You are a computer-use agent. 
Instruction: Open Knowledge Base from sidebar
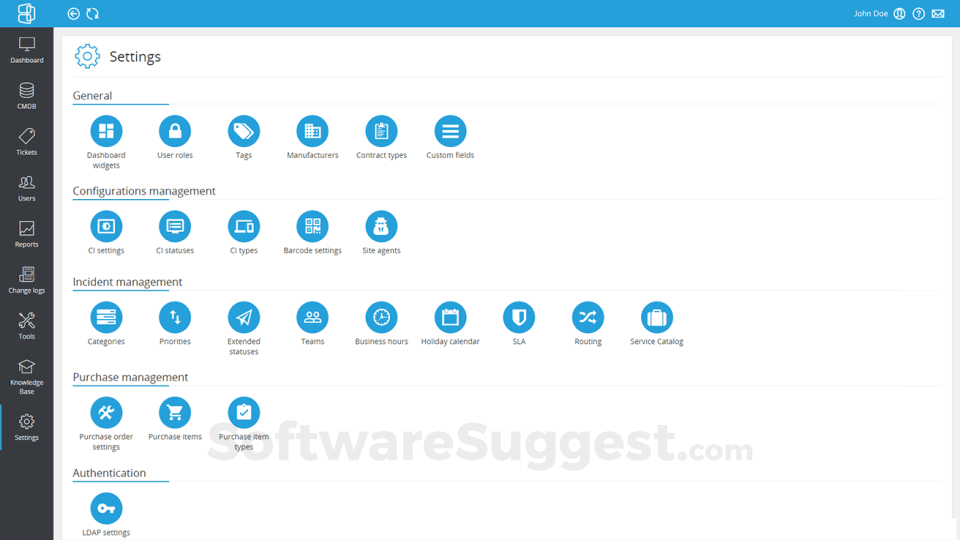(26, 377)
